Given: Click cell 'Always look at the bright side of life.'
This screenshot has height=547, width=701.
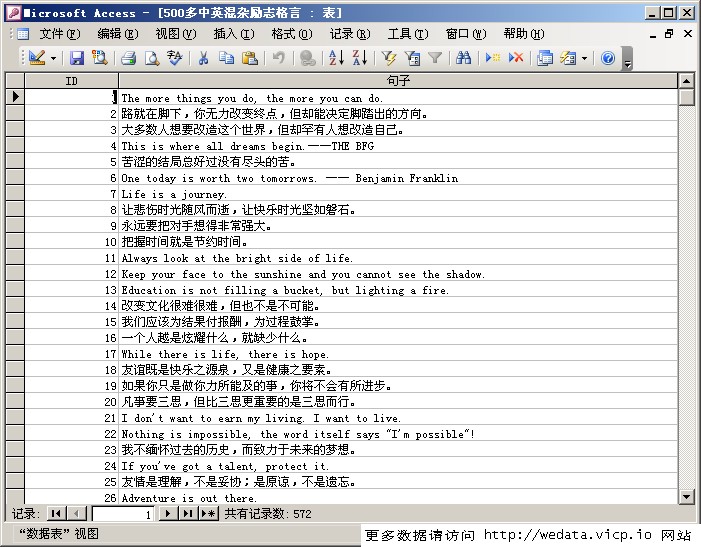Looking at the screenshot, I should pos(398,258).
